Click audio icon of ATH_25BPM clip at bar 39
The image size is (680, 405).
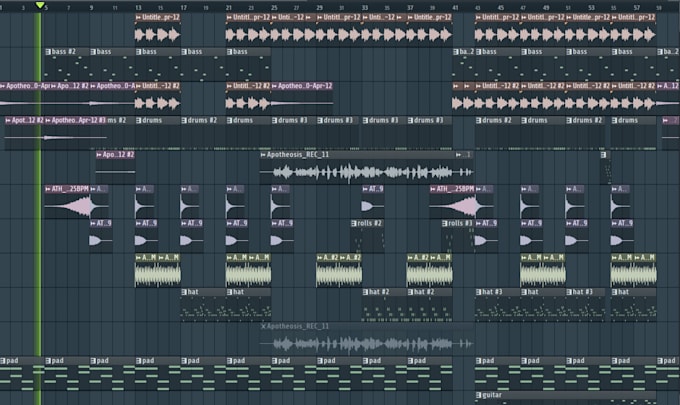click(x=433, y=189)
